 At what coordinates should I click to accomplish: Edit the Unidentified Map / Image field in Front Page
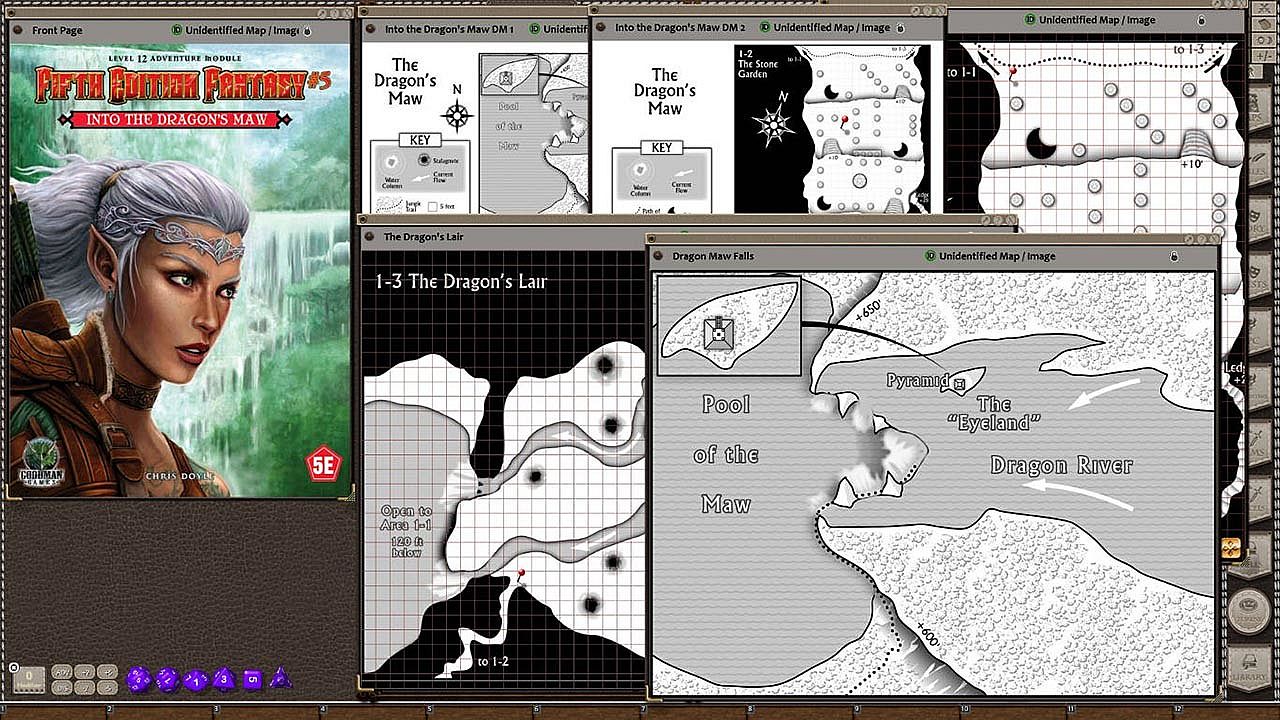click(x=242, y=31)
